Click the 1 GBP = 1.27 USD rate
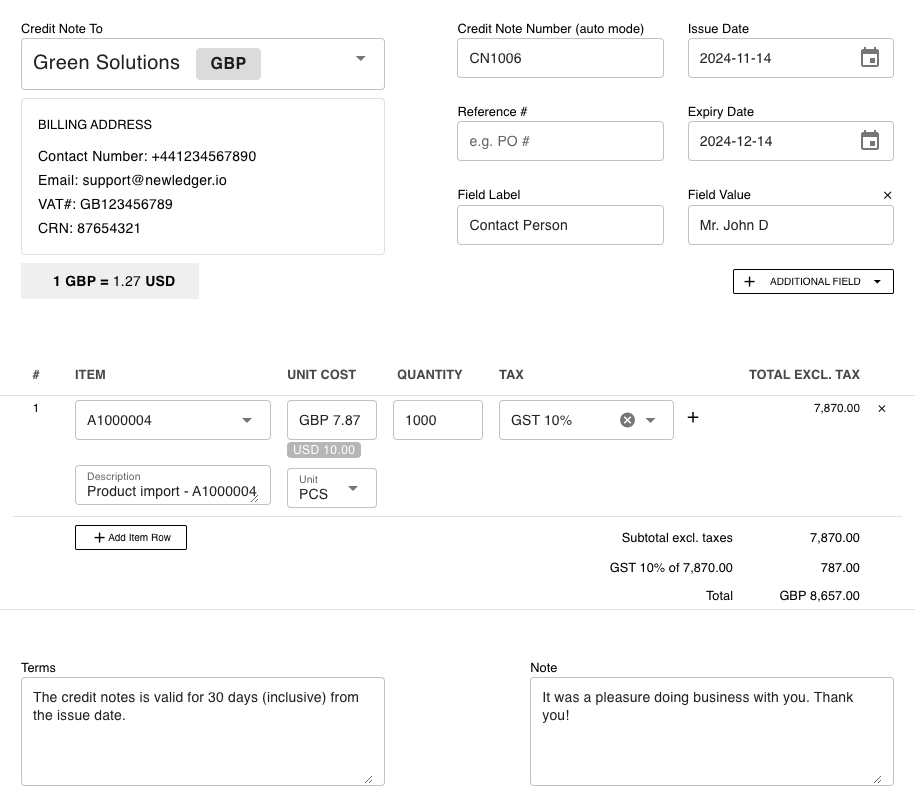Screen dimensions: 915x810 pyautogui.click(x=109, y=281)
